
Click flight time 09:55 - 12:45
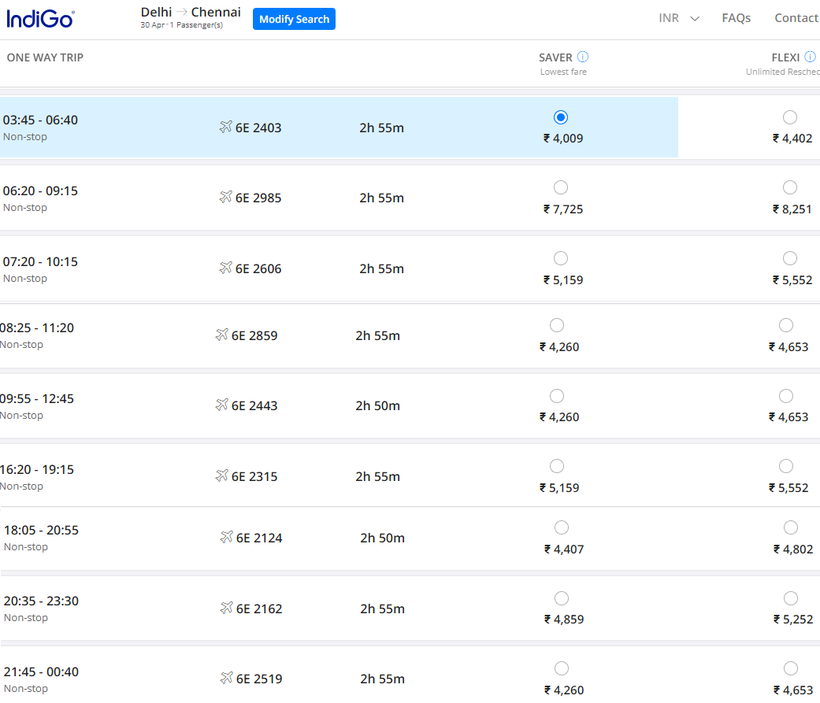point(37,399)
